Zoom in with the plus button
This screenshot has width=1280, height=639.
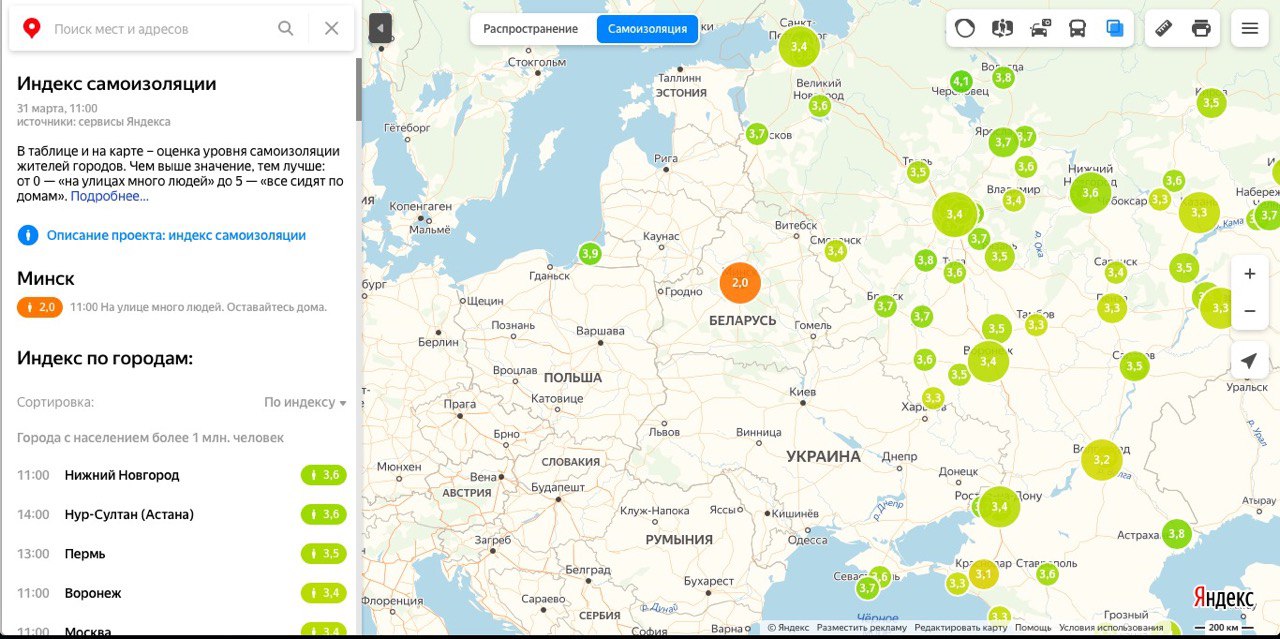(1249, 274)
